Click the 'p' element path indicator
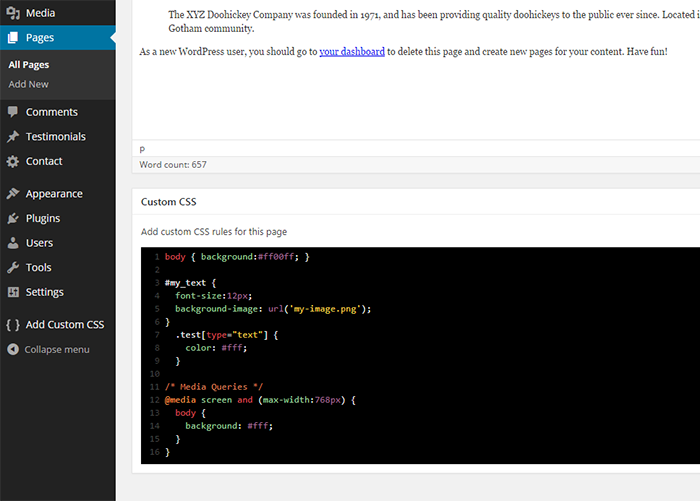 tap(142, 150)
